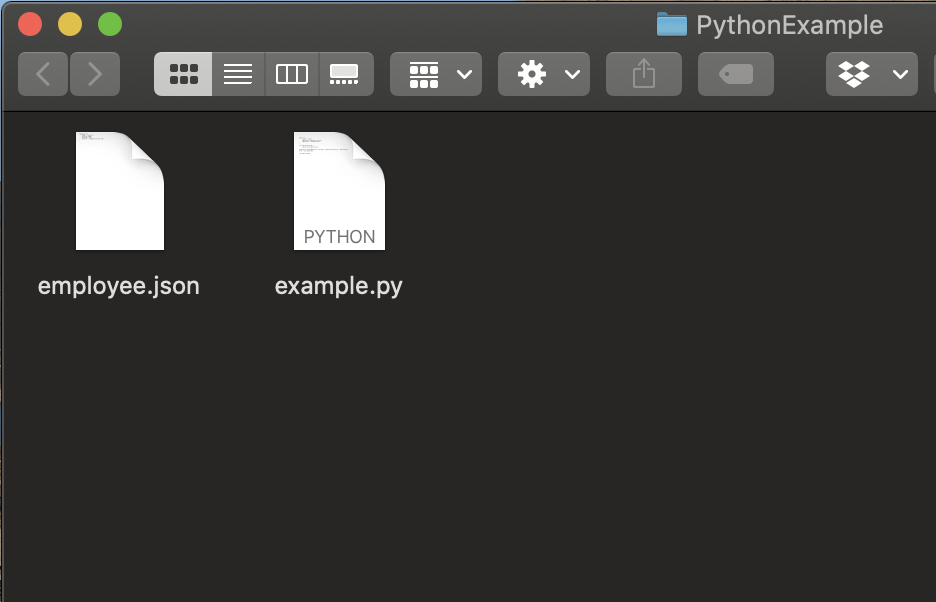Select the example.py Python file

pyautogui.click(x=338, y=190)
